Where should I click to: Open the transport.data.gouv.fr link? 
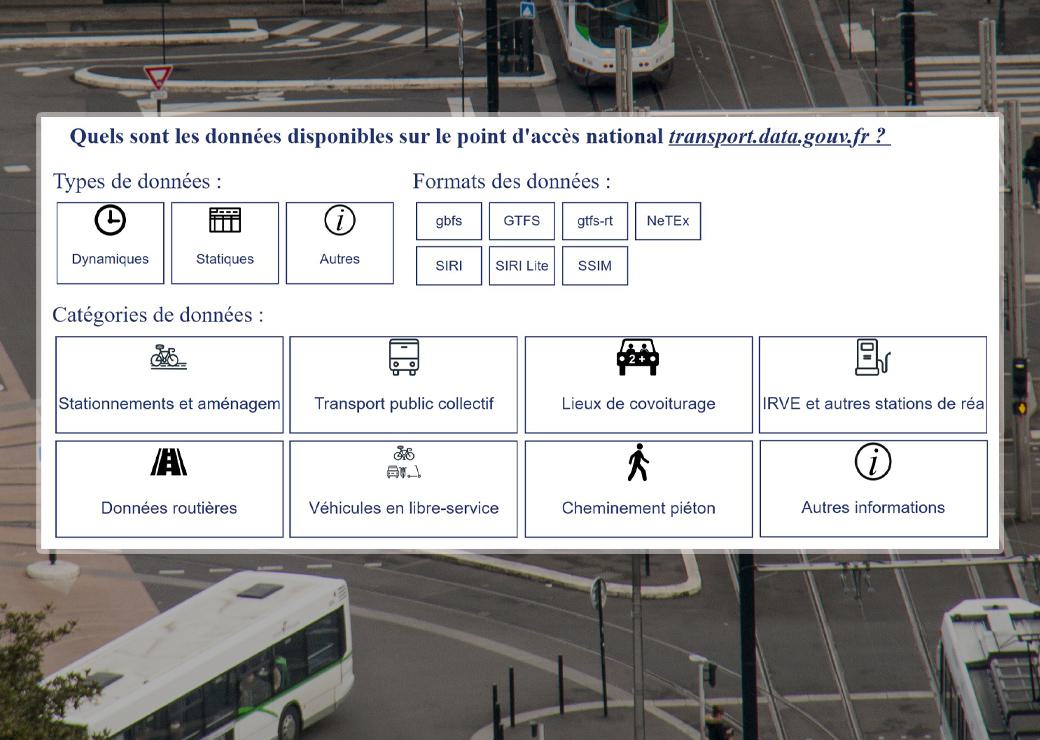point(776,136)
